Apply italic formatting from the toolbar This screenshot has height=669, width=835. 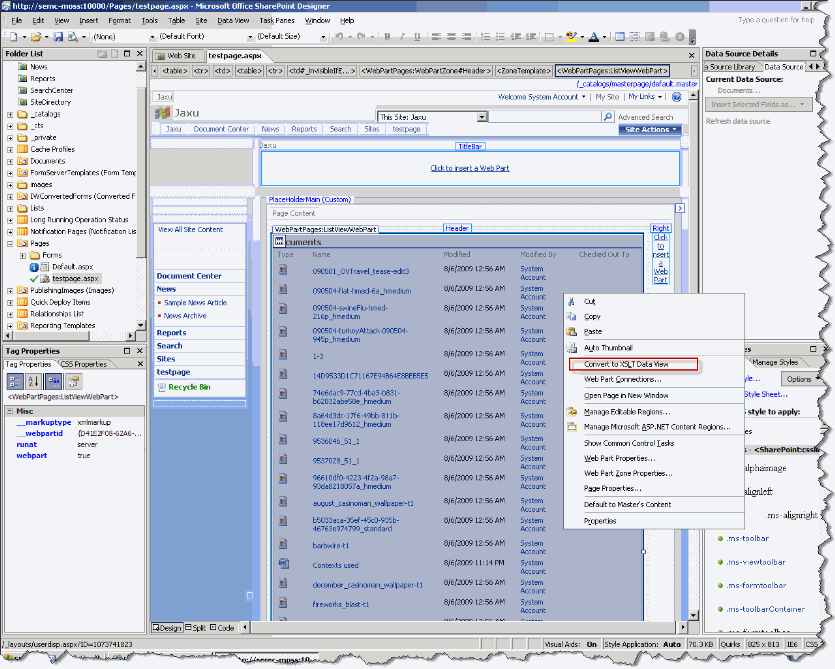coord(401,36)
